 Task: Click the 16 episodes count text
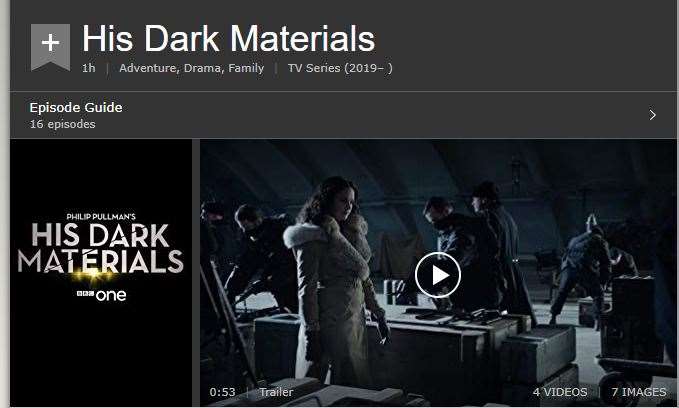point(62,124)
